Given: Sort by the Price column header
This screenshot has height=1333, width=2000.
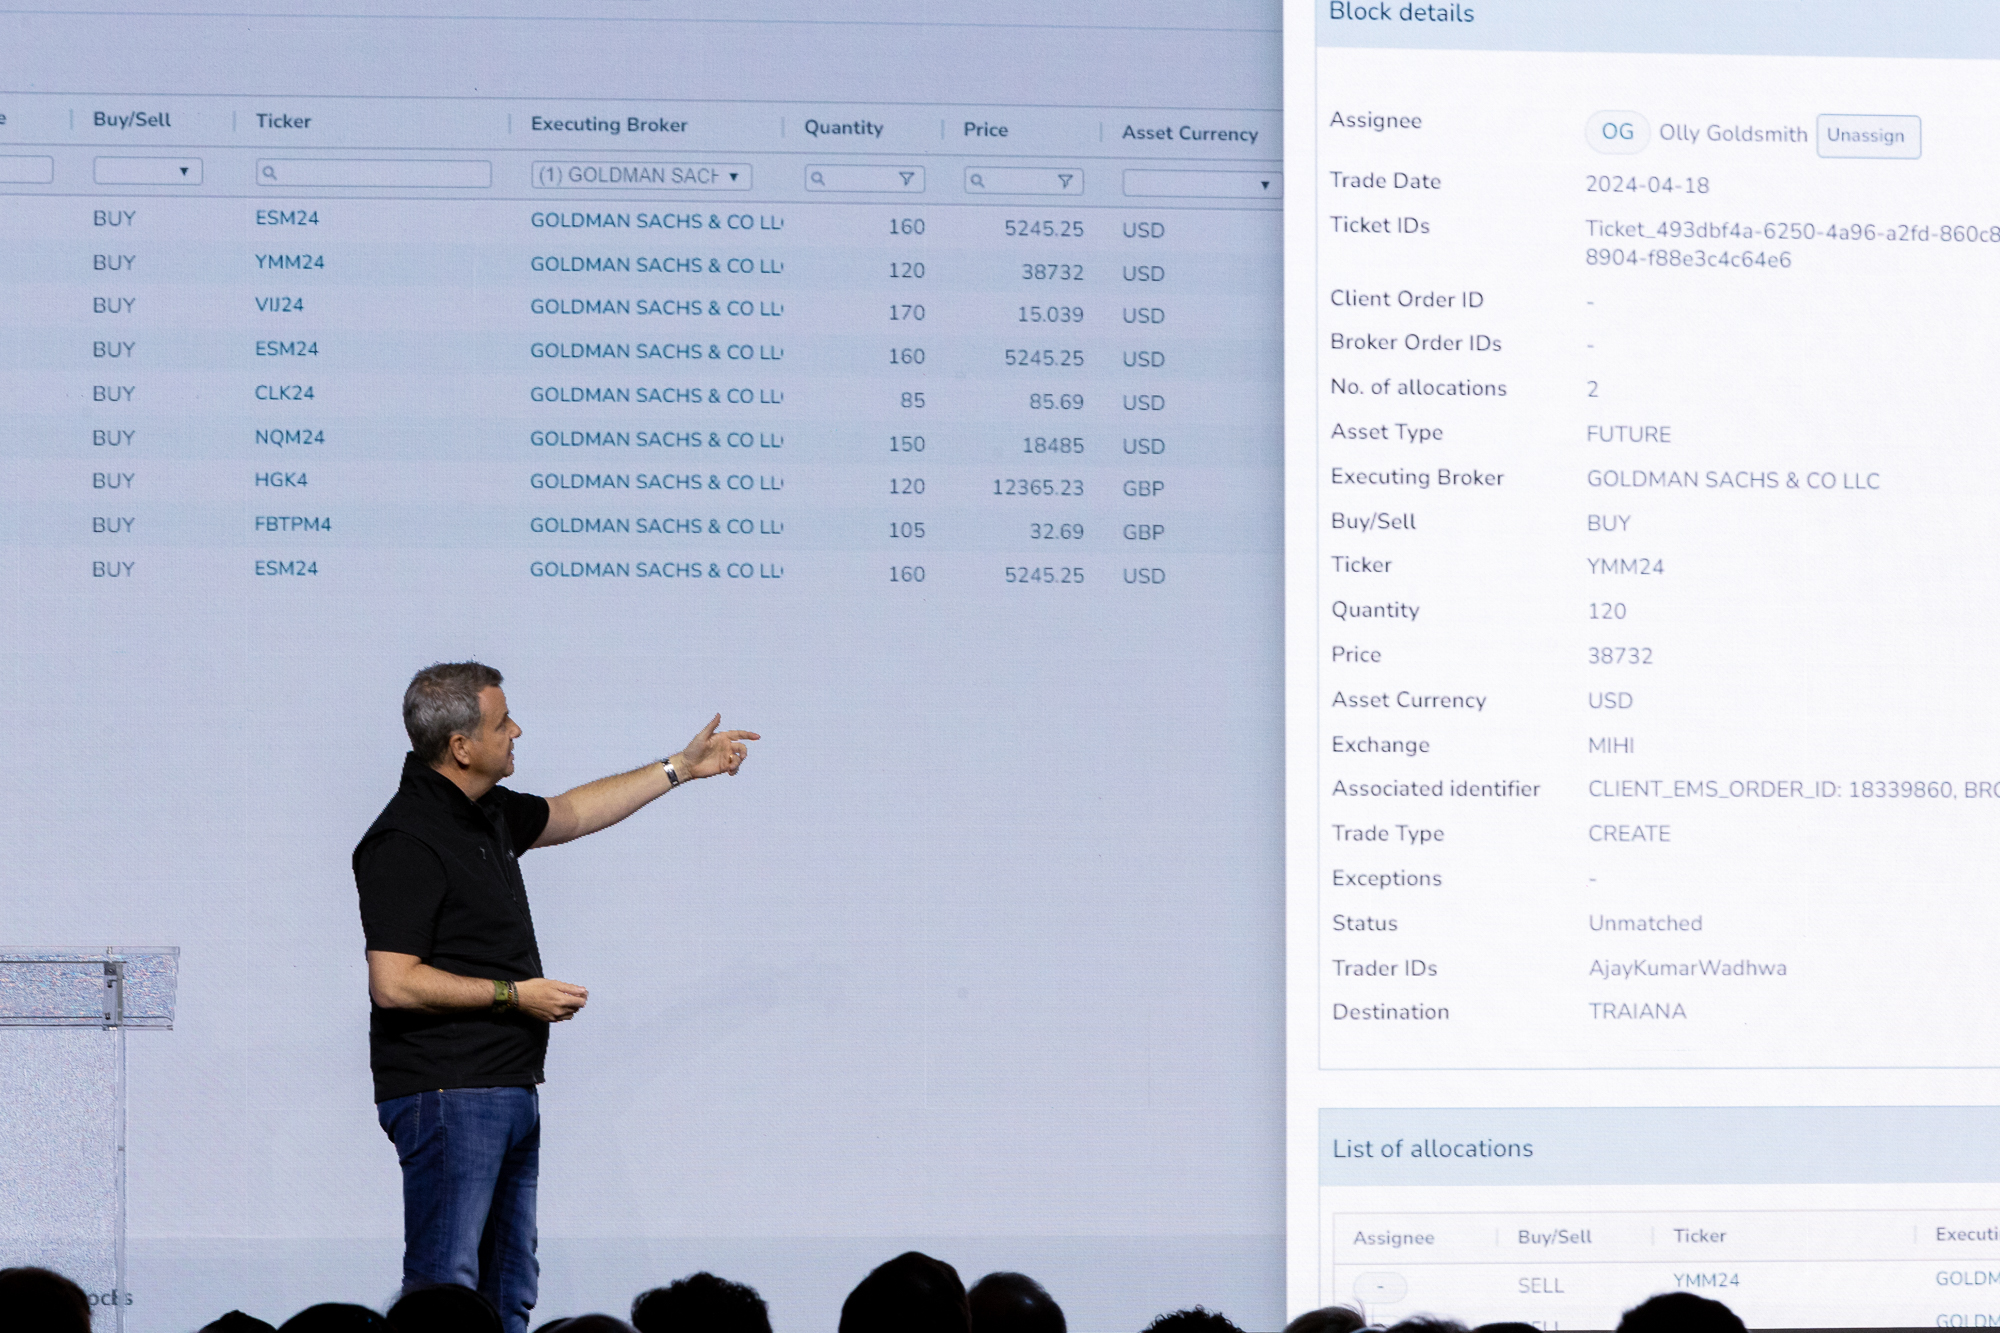Looking at the screenshot, I should pos(985,130).
